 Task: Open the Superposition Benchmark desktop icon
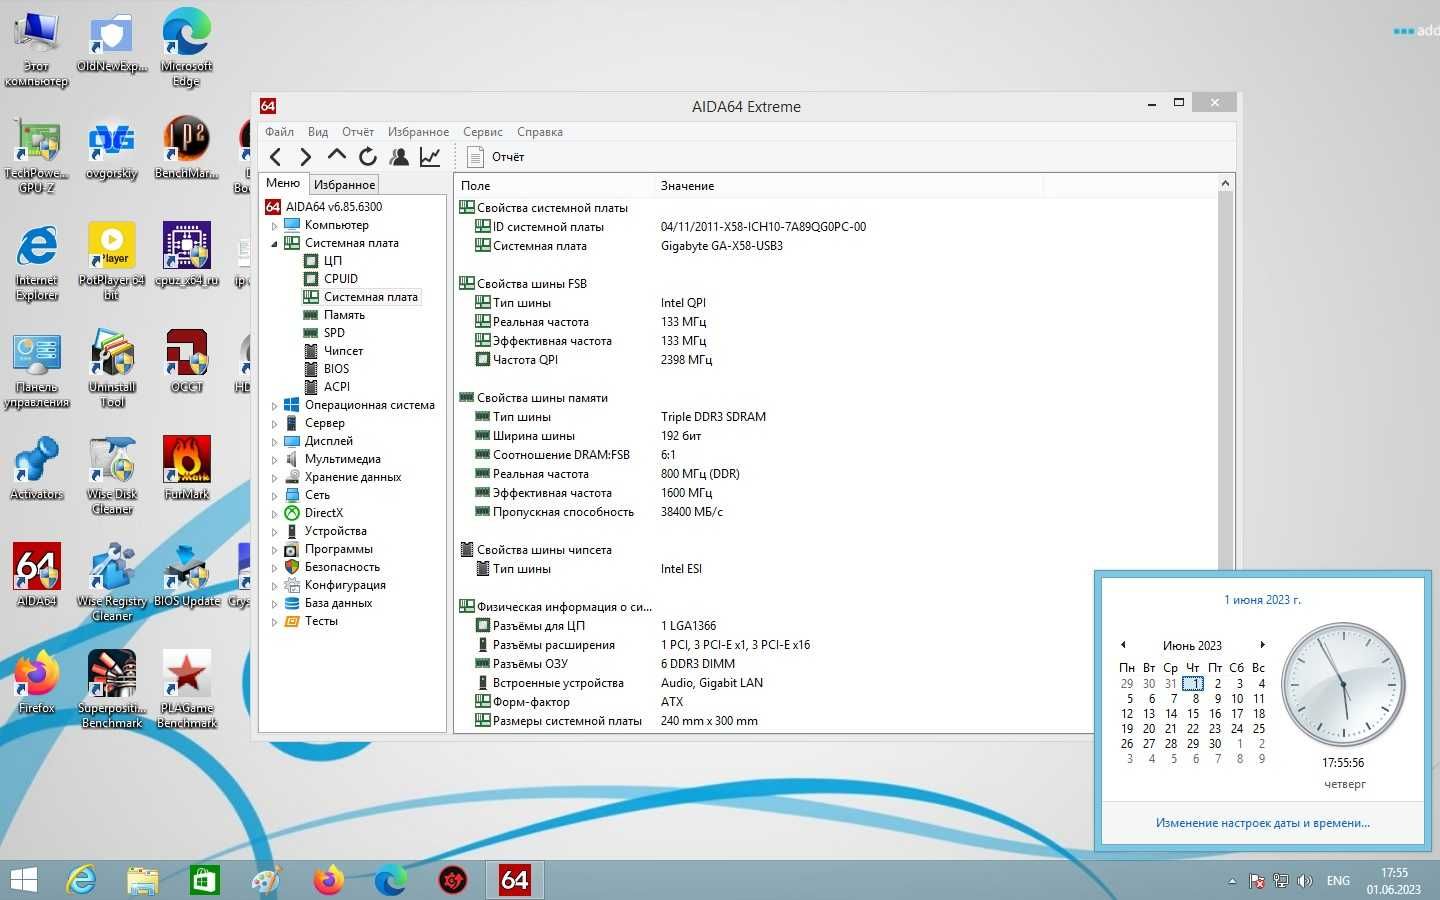click(x=112, y=689)
